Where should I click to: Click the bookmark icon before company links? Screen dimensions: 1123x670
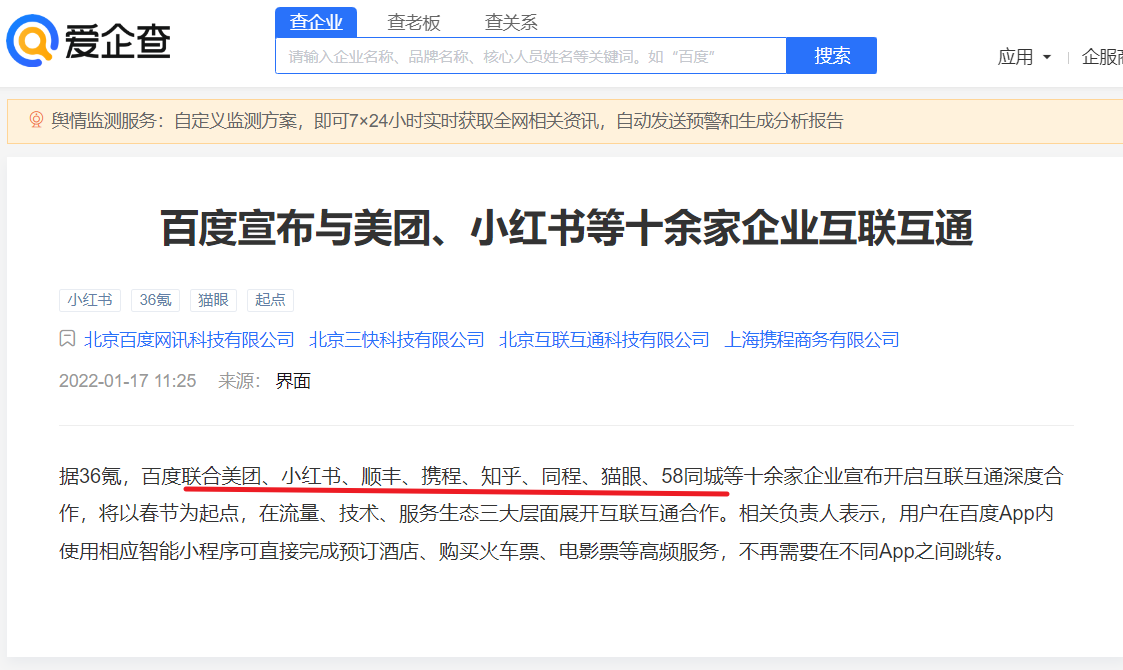(x=67, y=339)
